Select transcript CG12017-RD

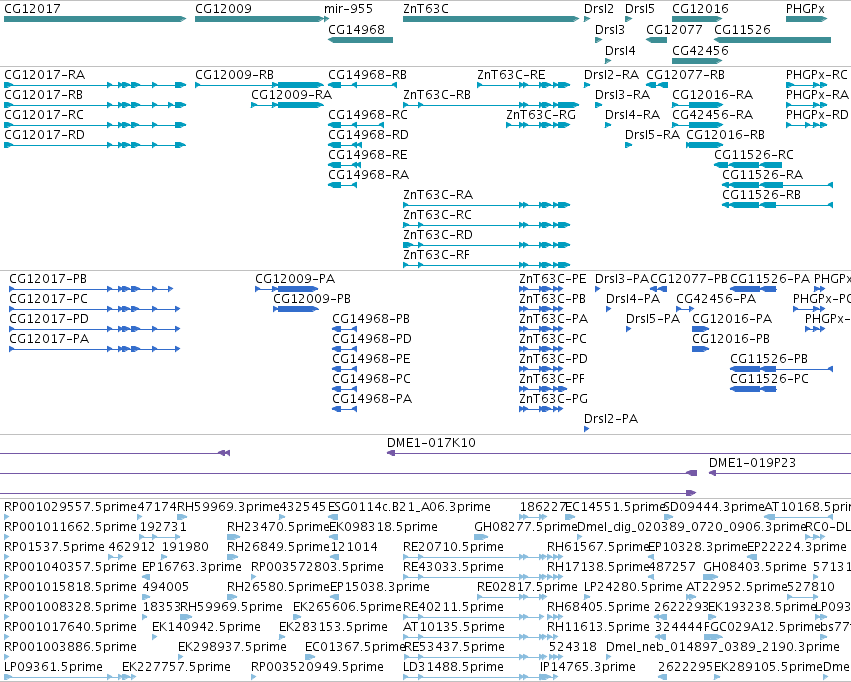point(95,145)
